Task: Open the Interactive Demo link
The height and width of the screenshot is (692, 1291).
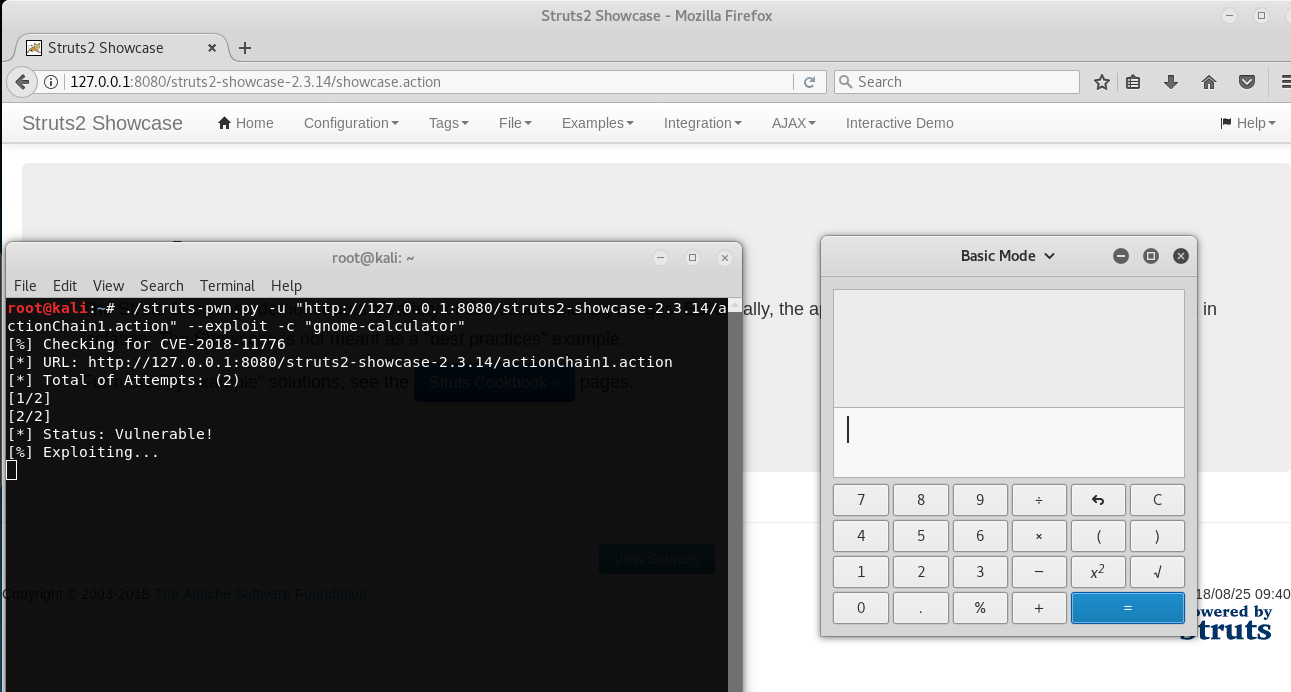Action: pos(900,123)
